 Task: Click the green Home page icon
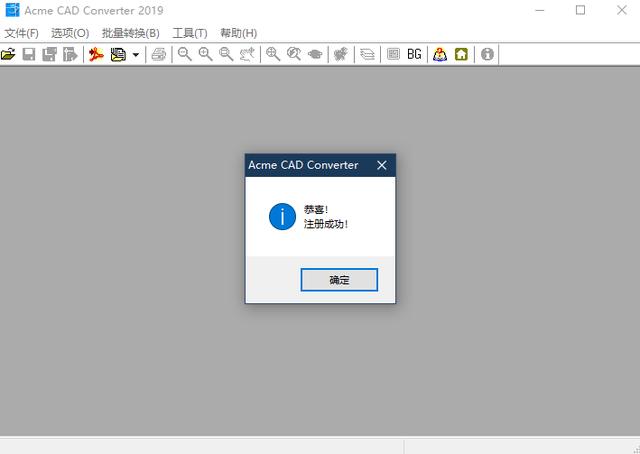(x=461, y=54)
